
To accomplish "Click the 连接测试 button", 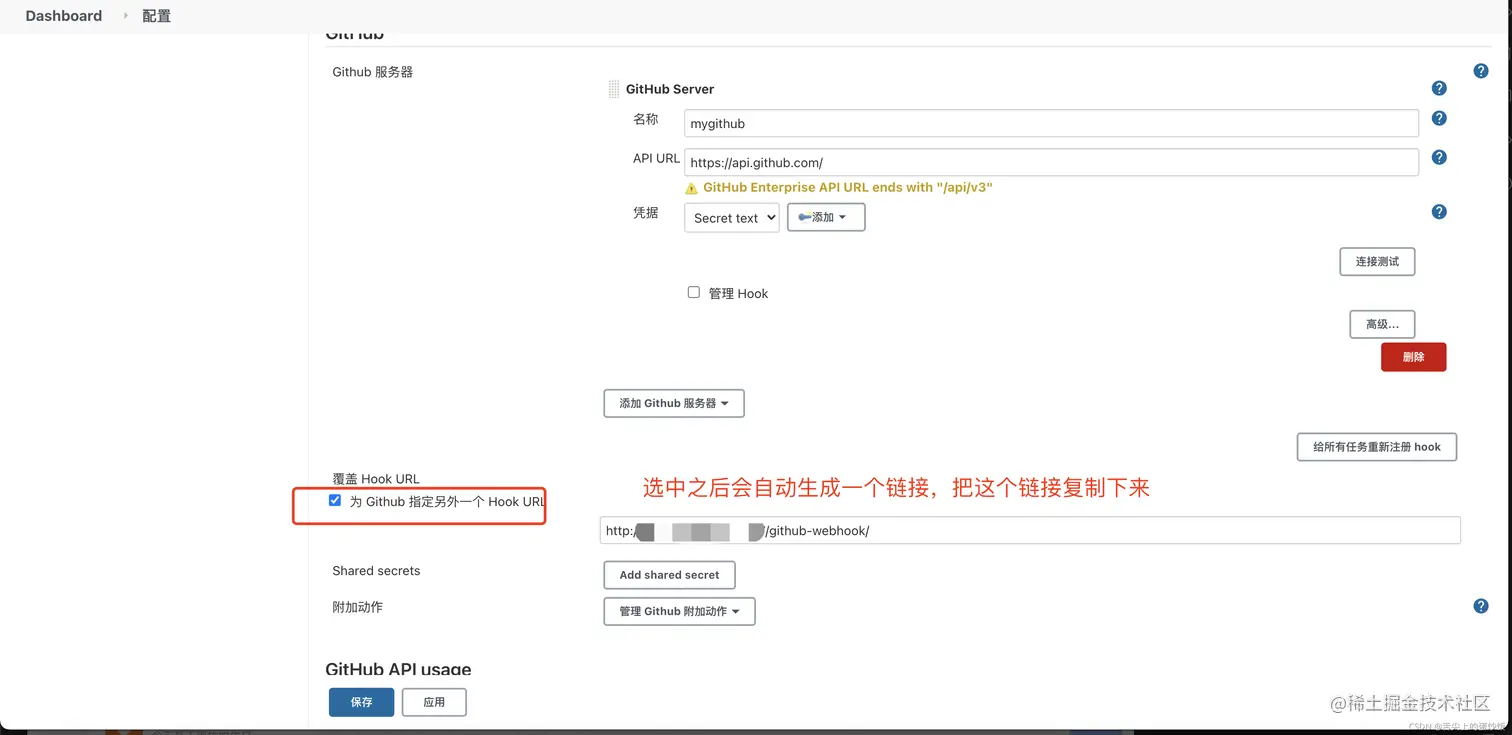I will 1377,261.
